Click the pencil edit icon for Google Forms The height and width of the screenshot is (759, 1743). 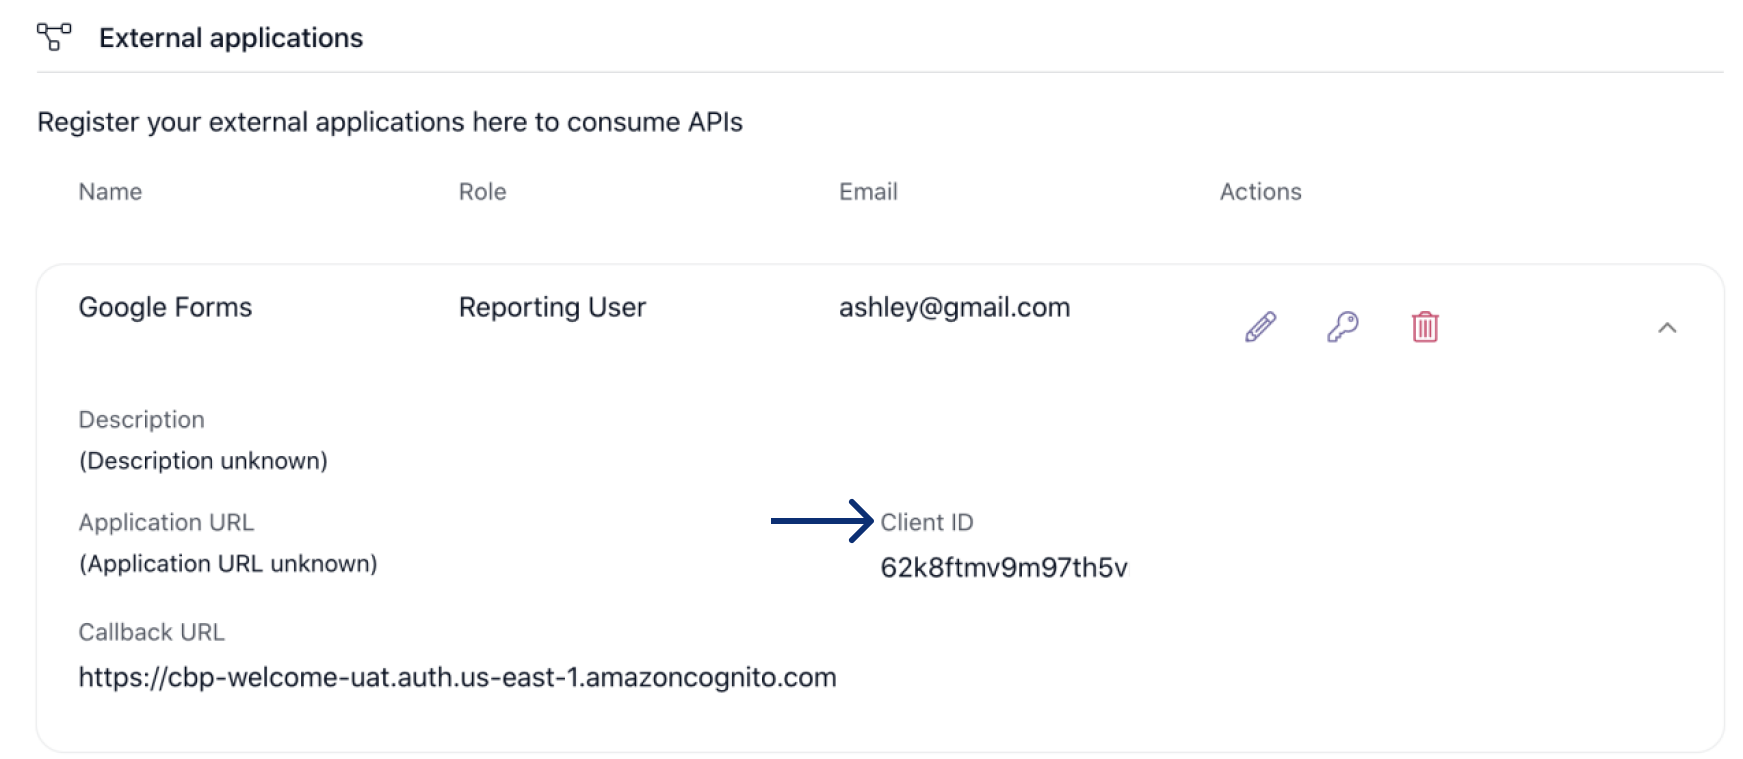tap(1260, 327)
